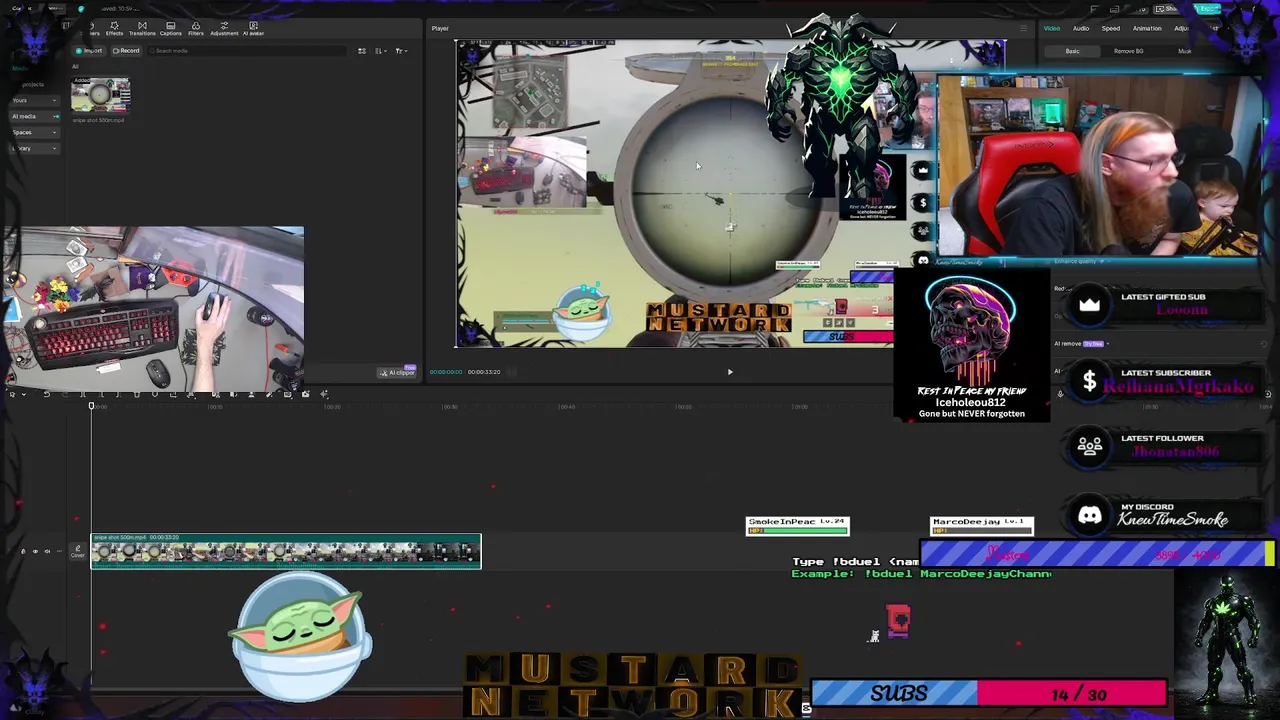Expand the Yours section

tap(36, 100)
